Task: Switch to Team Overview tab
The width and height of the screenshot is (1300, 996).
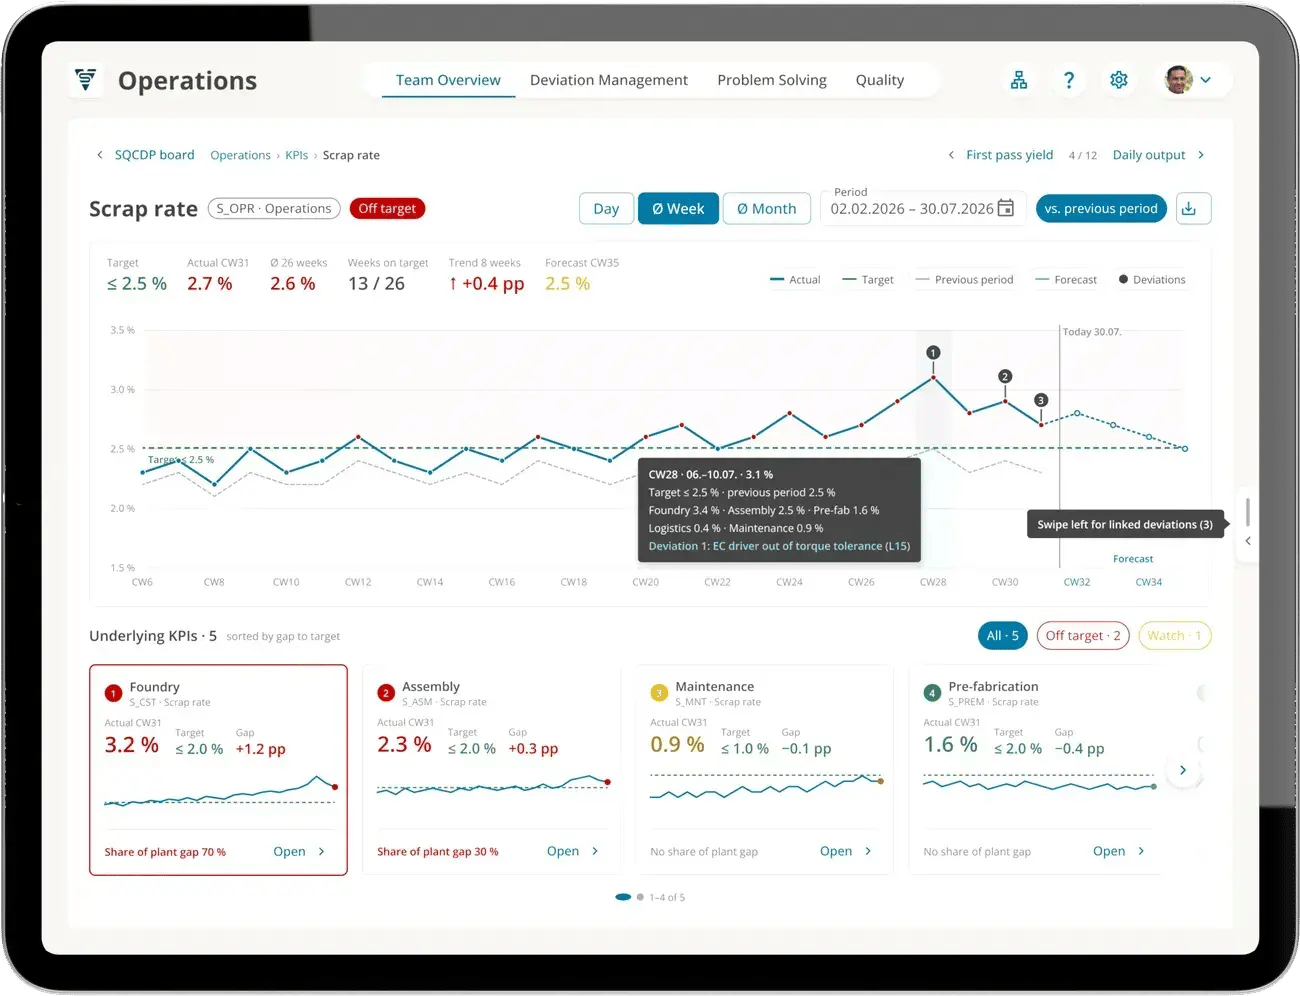Action: point(448,80)
